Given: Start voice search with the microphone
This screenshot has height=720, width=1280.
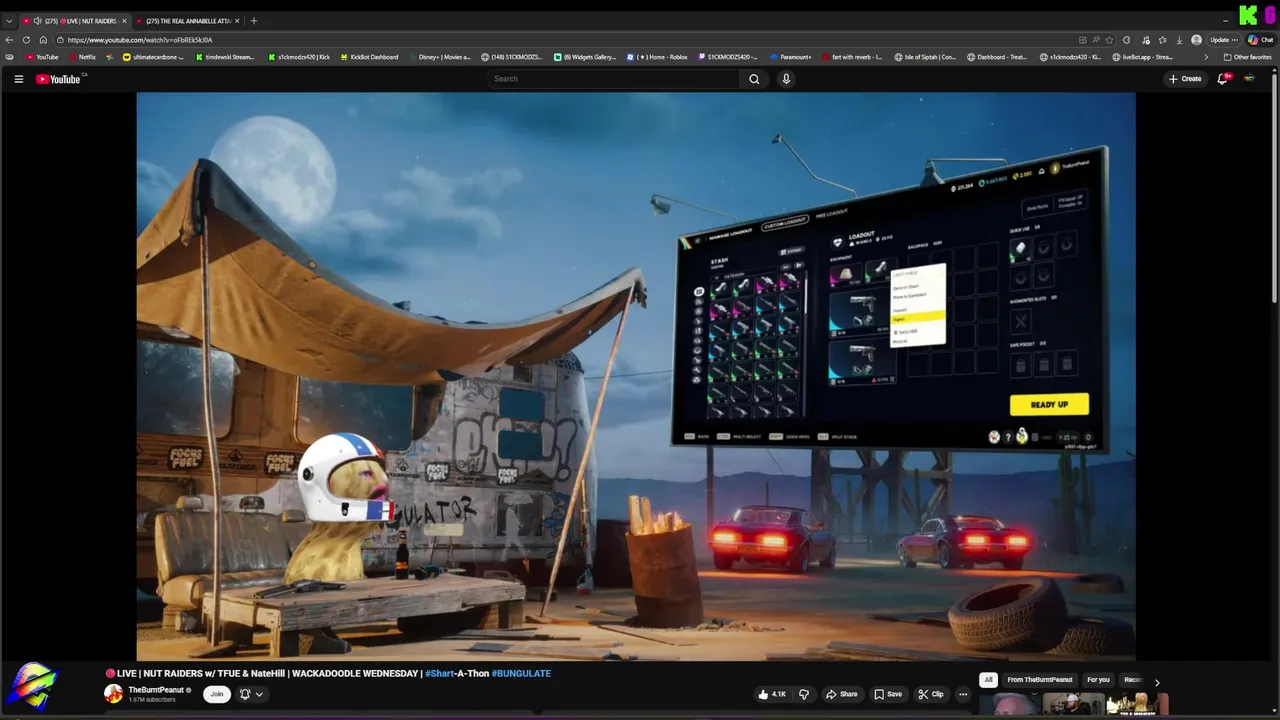Looking at the screenshot, I should pos(786,79).
